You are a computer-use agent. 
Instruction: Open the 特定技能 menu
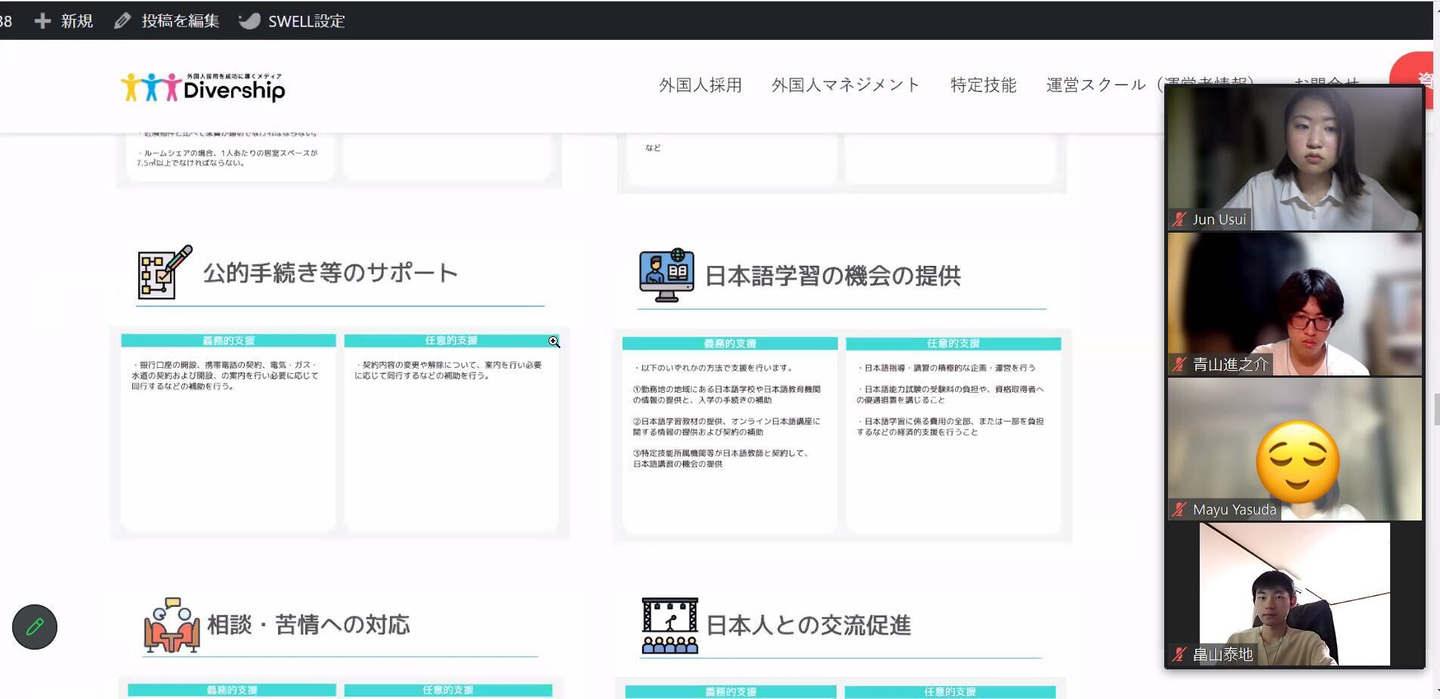983,85
